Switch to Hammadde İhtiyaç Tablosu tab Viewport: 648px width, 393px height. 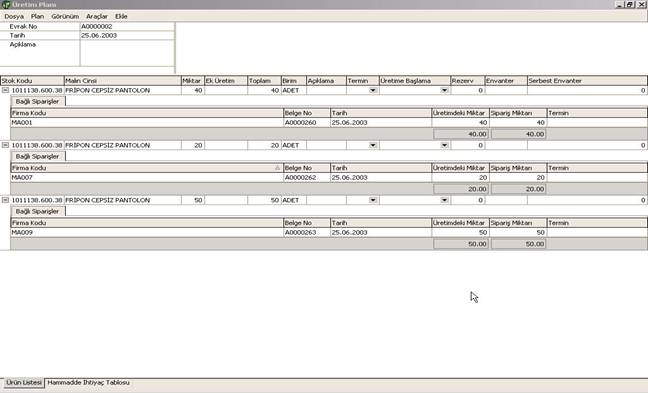pos(88,383)
